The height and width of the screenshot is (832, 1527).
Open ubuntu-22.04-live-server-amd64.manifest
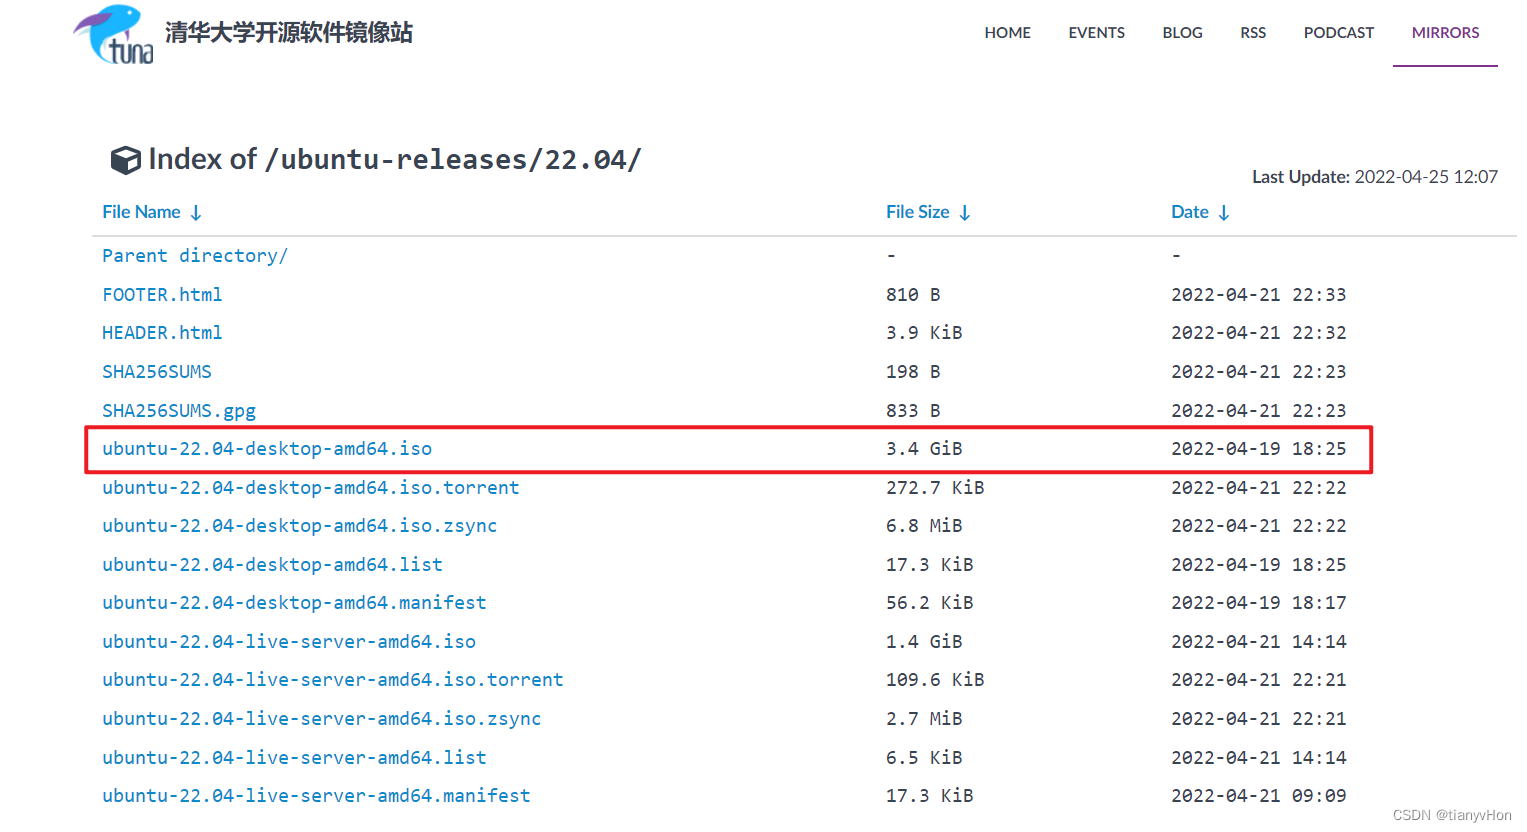(316, 796)
